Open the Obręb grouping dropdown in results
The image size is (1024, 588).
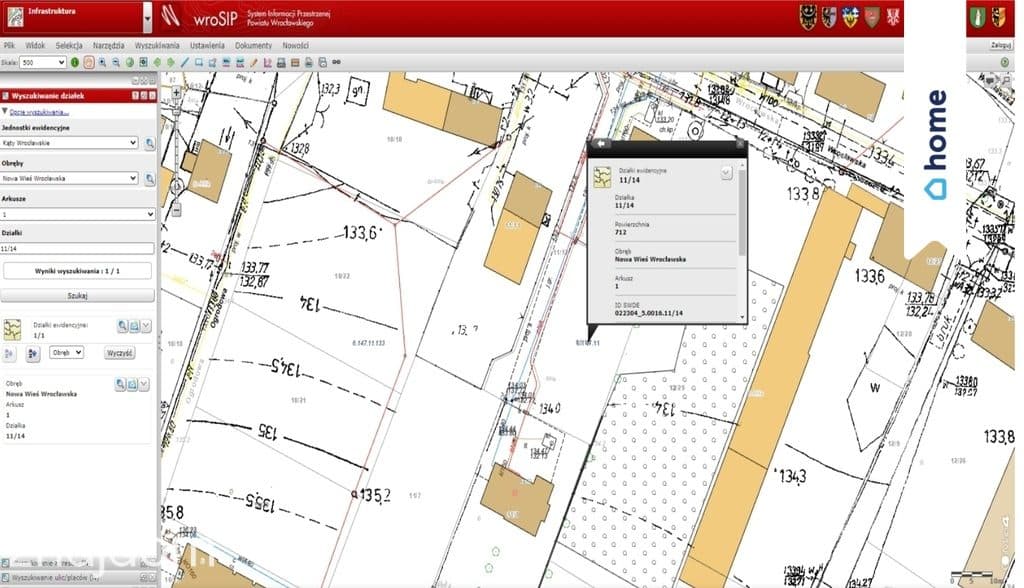[67, 353]
